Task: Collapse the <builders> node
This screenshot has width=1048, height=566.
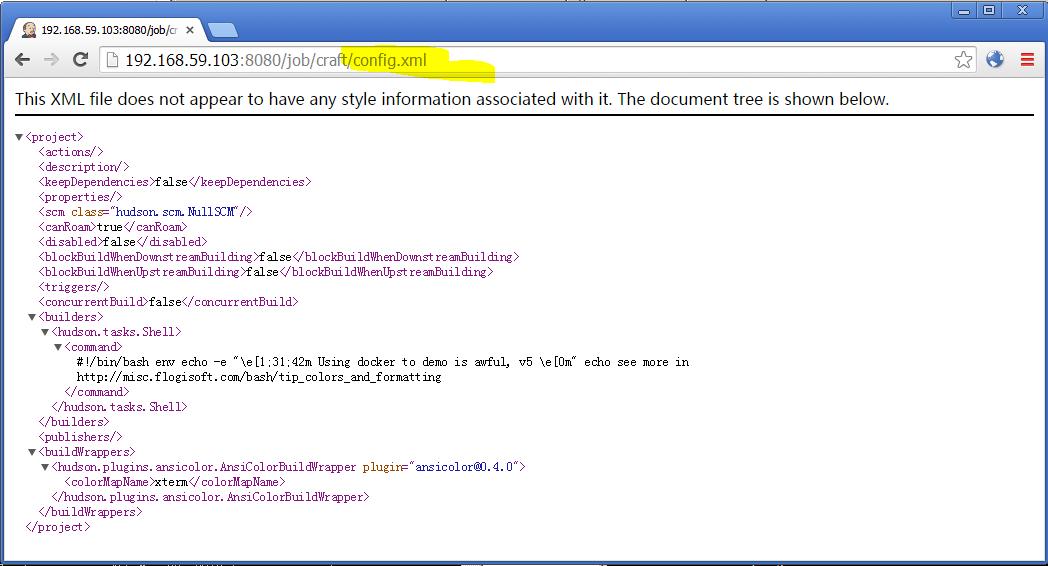Action: 32,317
